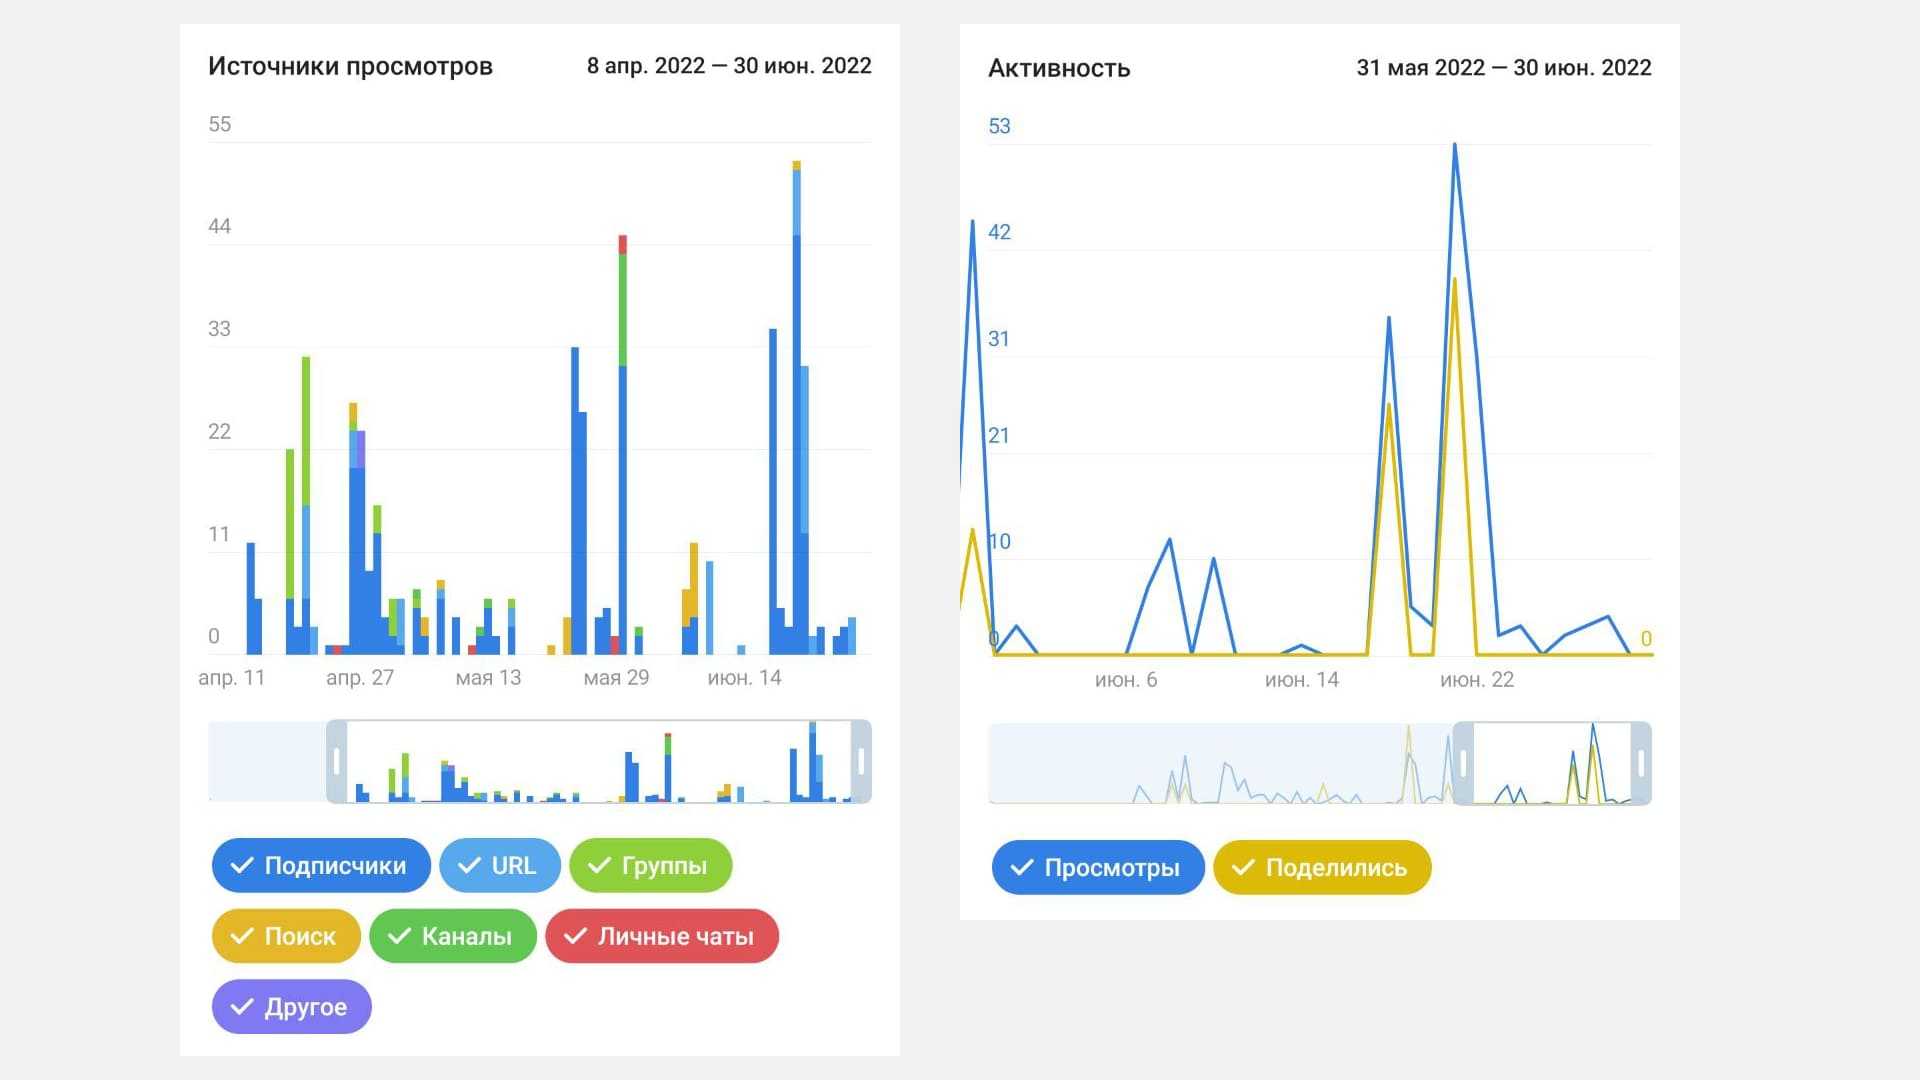
Task: Toggle the Личные чаты filter chip
Action: (x=662, y=937)
